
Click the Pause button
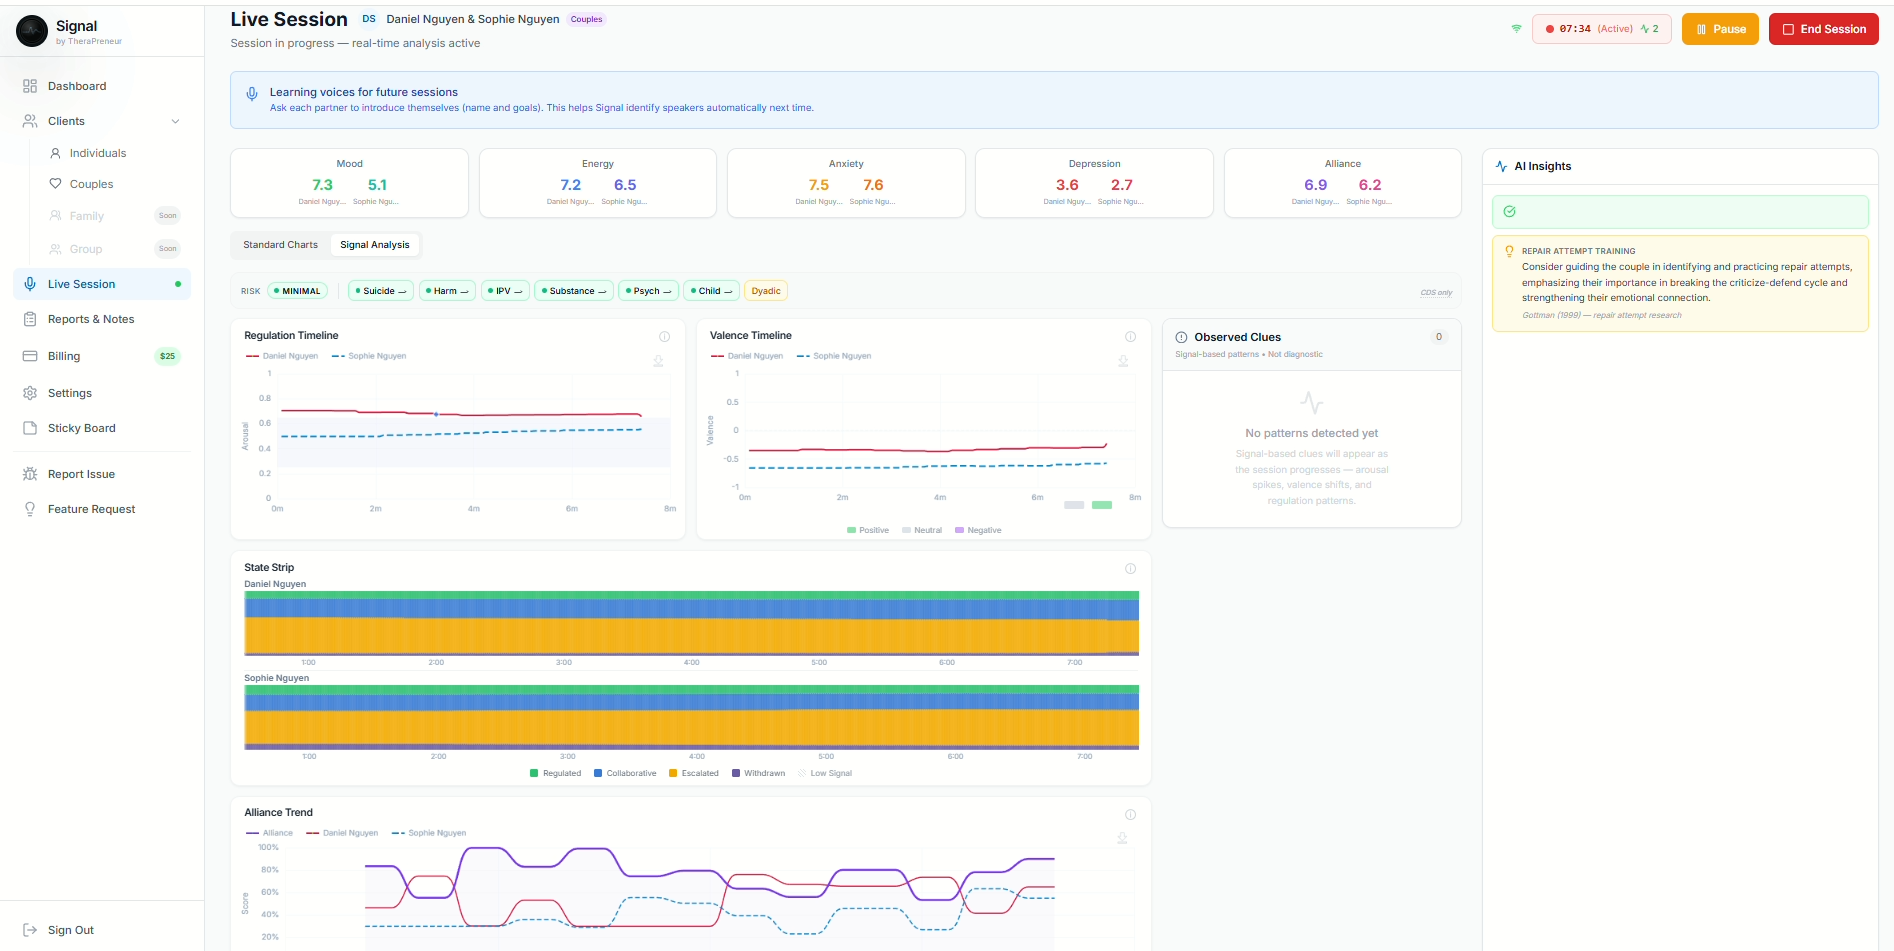(x=1720, y=29)
